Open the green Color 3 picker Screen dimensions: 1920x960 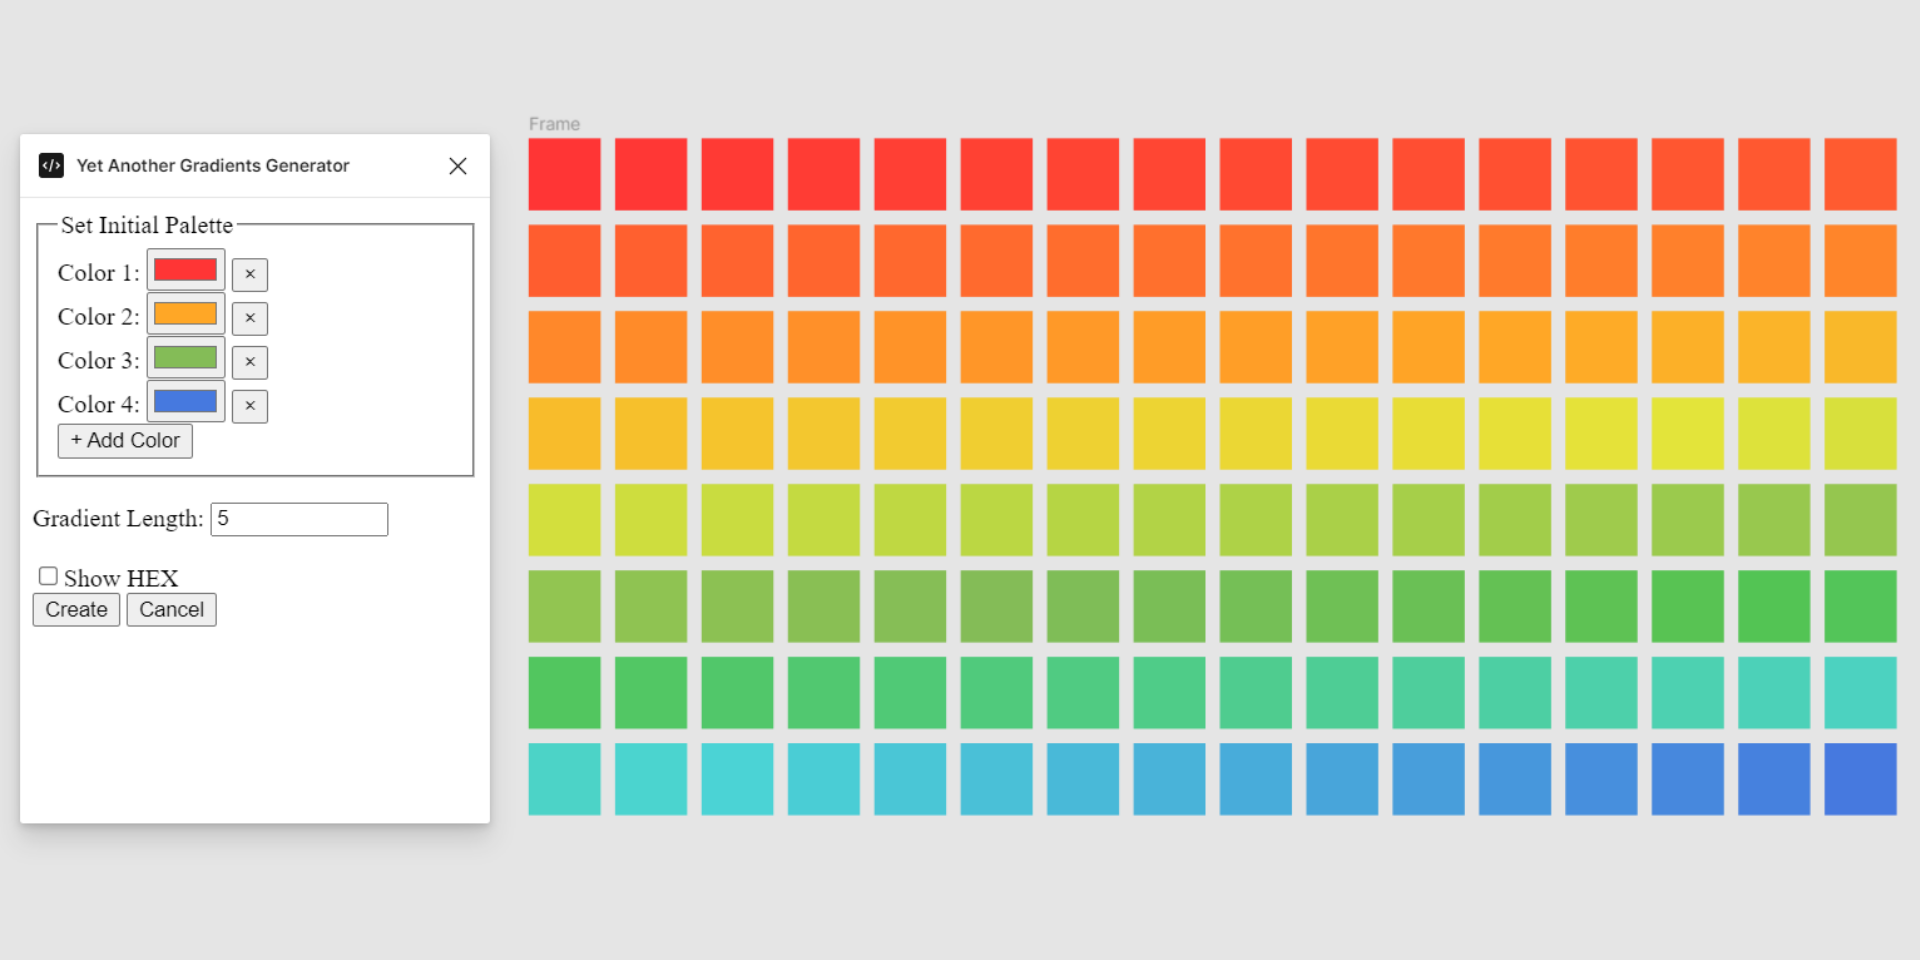(186, 358)
